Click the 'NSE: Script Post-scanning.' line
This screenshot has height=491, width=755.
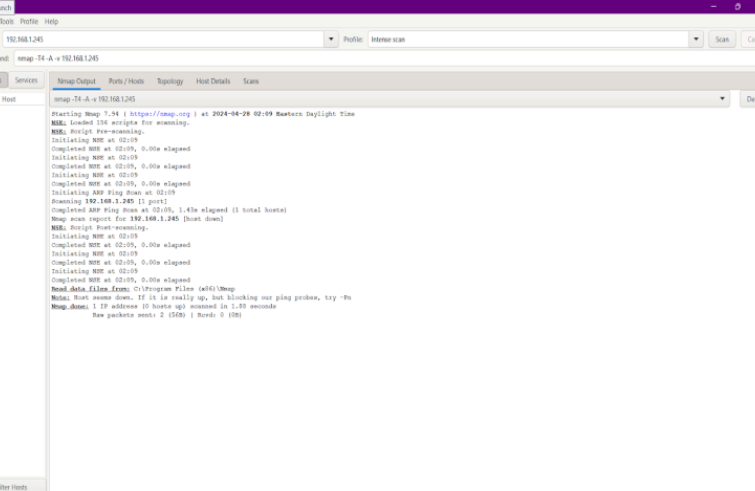coord(100,227)
